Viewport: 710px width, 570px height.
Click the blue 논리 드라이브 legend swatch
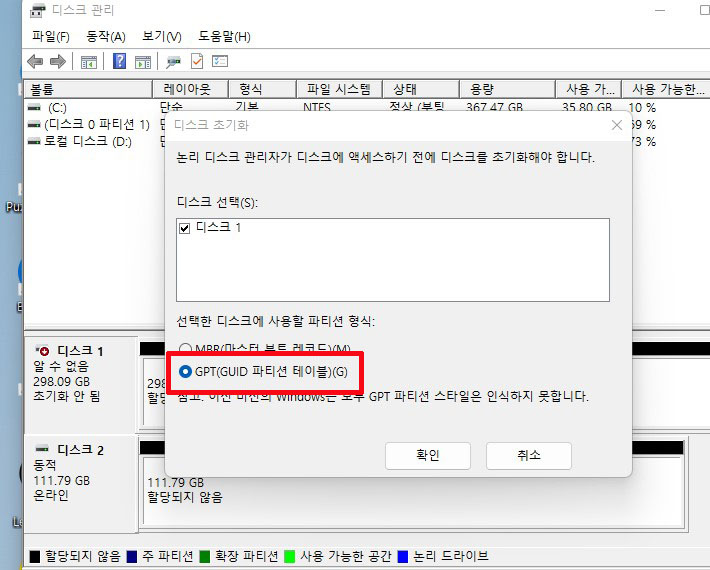[x=403, y=556]
